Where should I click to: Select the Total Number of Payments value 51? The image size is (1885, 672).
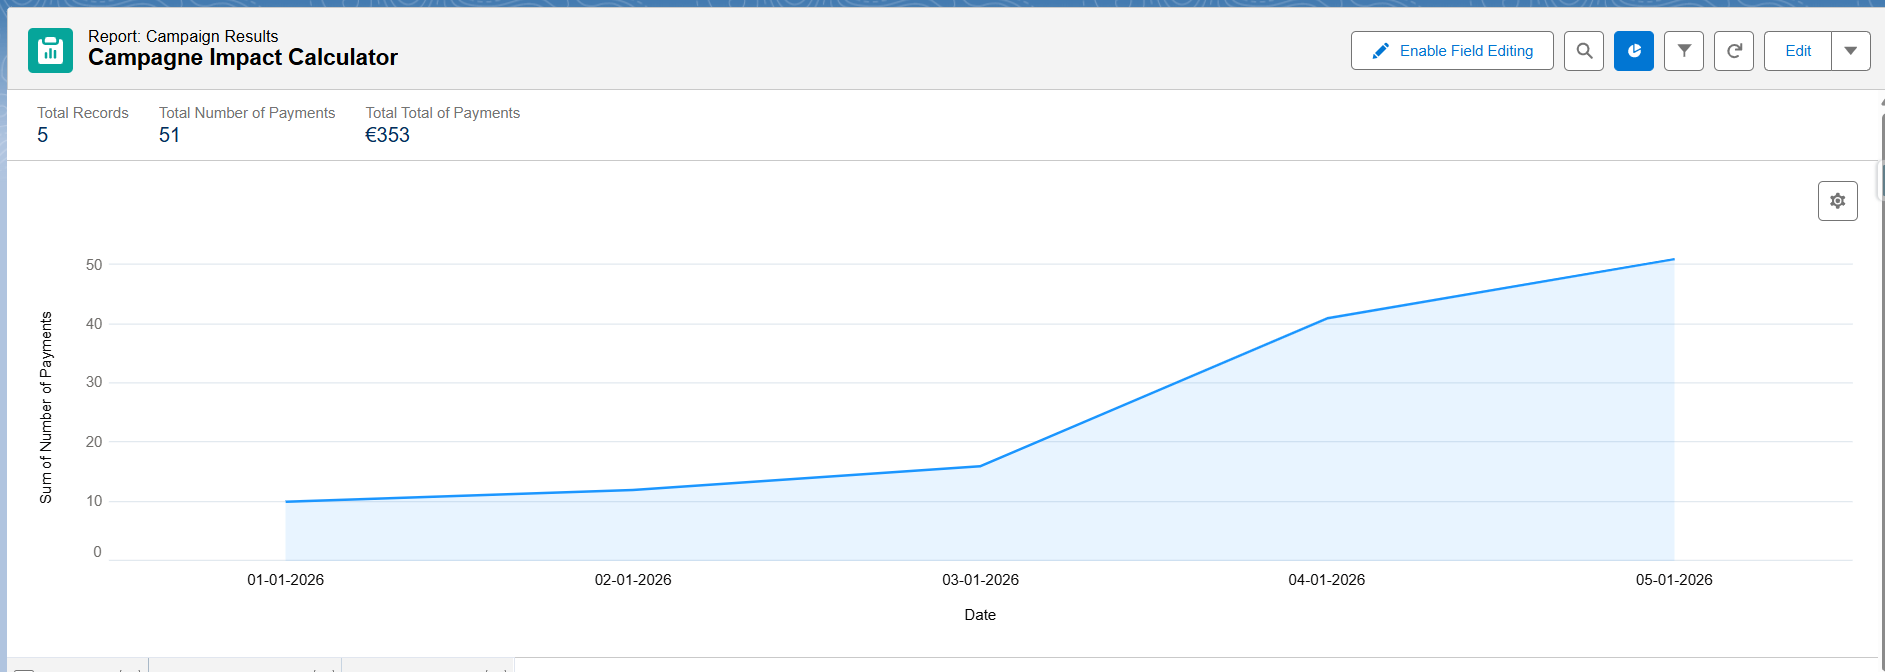tap(169, 135)
